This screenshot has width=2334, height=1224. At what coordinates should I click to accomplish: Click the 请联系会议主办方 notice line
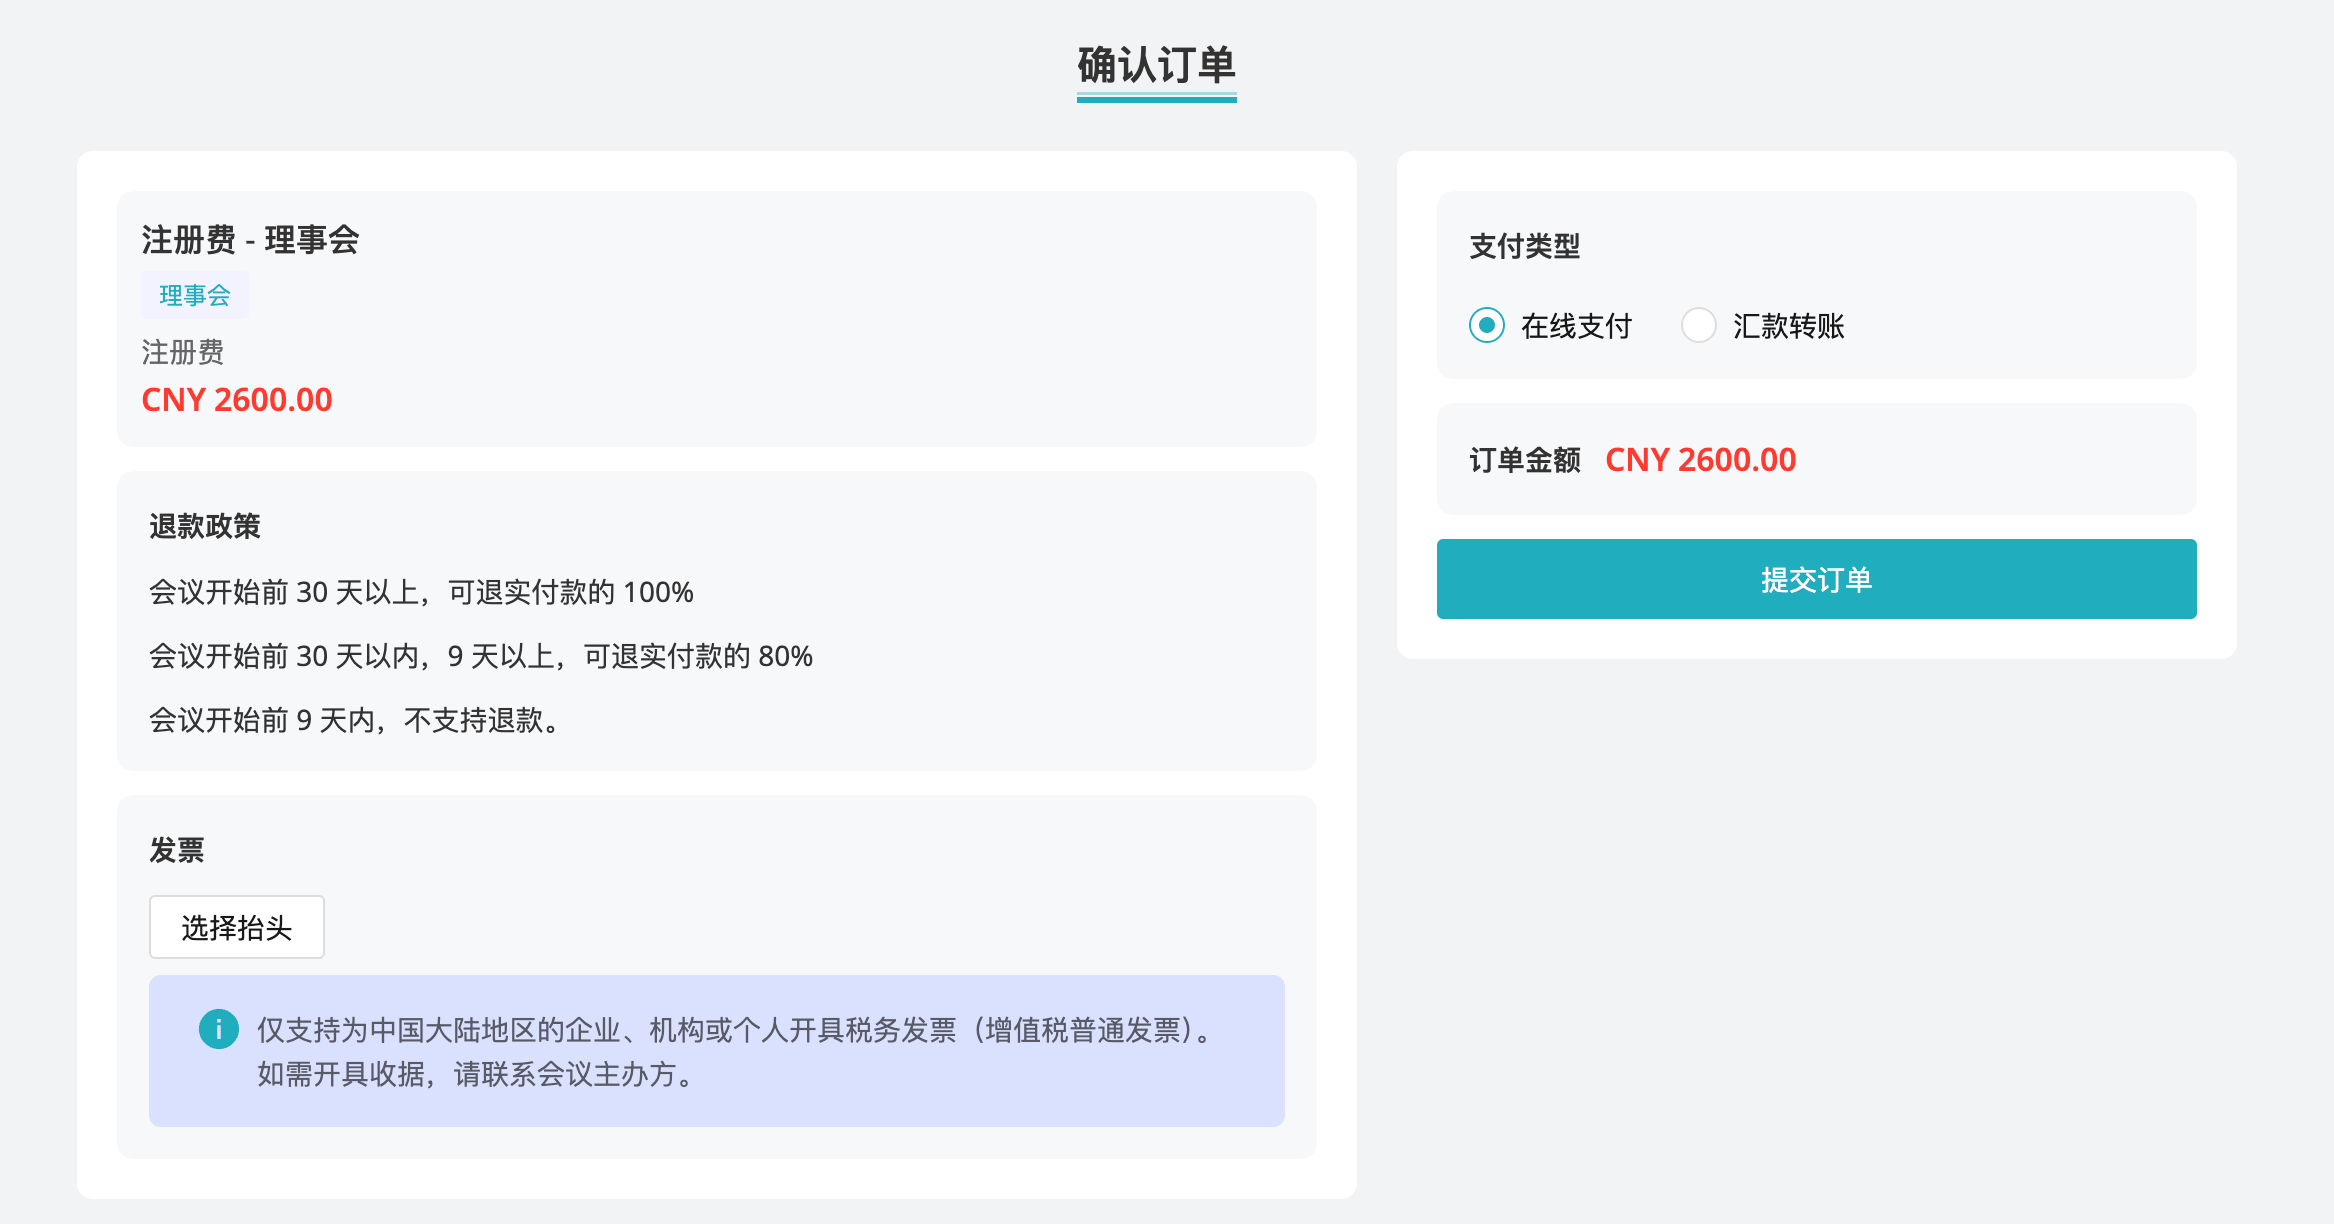click(x=475, y=1074)
